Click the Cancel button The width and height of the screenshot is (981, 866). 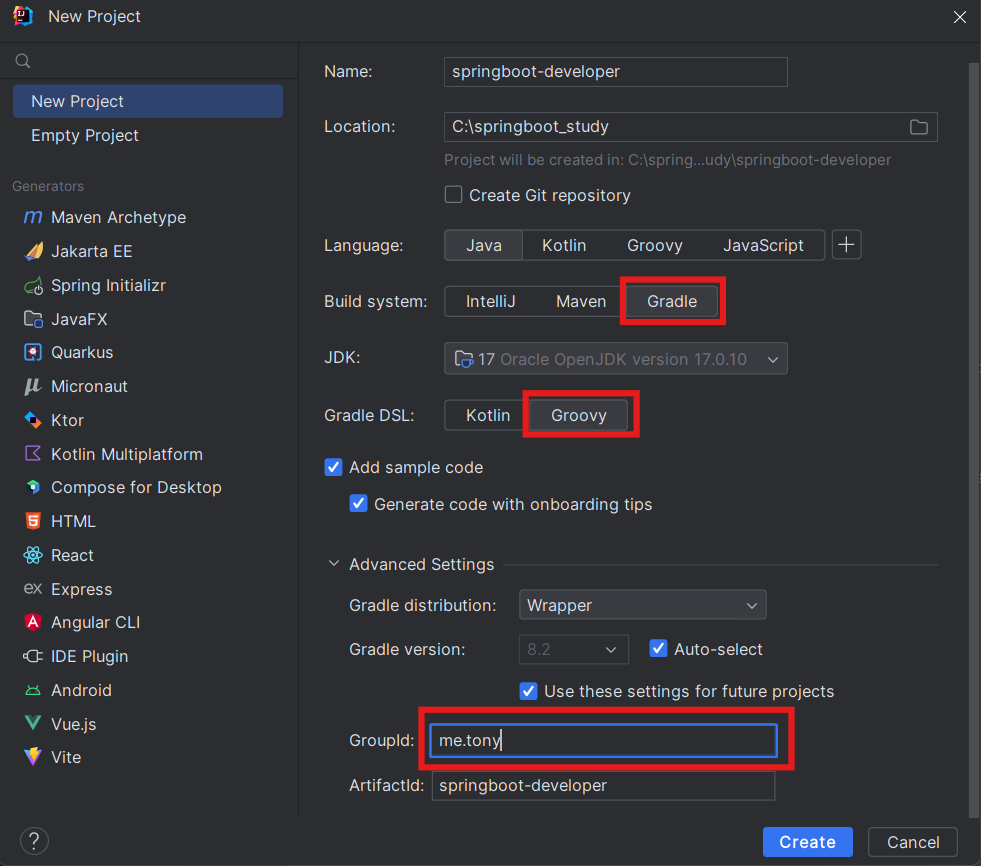pos(913,842)
